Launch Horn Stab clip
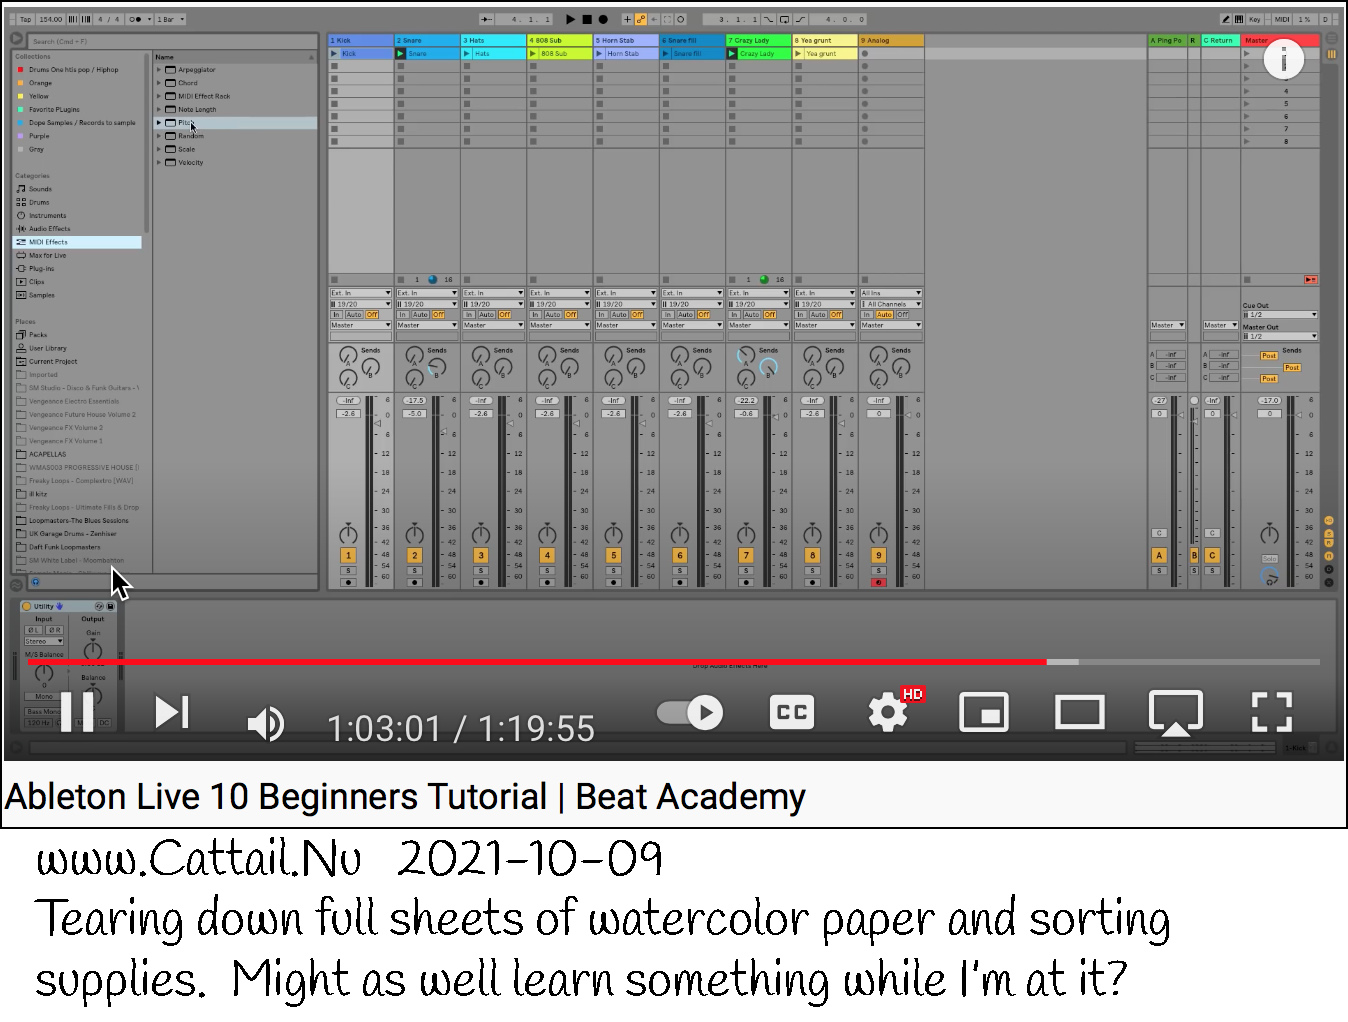Image resolution: width=1348 pixels, height=1022 pixels. (599, 54)
